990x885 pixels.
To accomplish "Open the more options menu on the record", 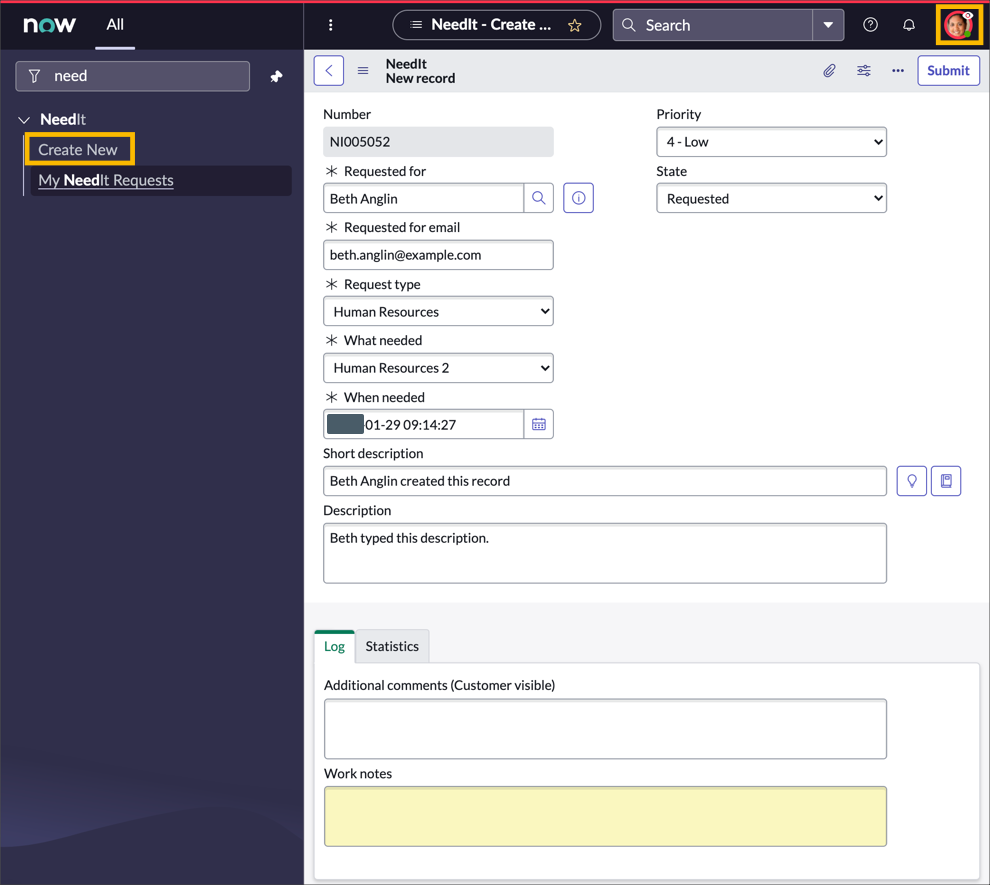I will pos(897,70).
